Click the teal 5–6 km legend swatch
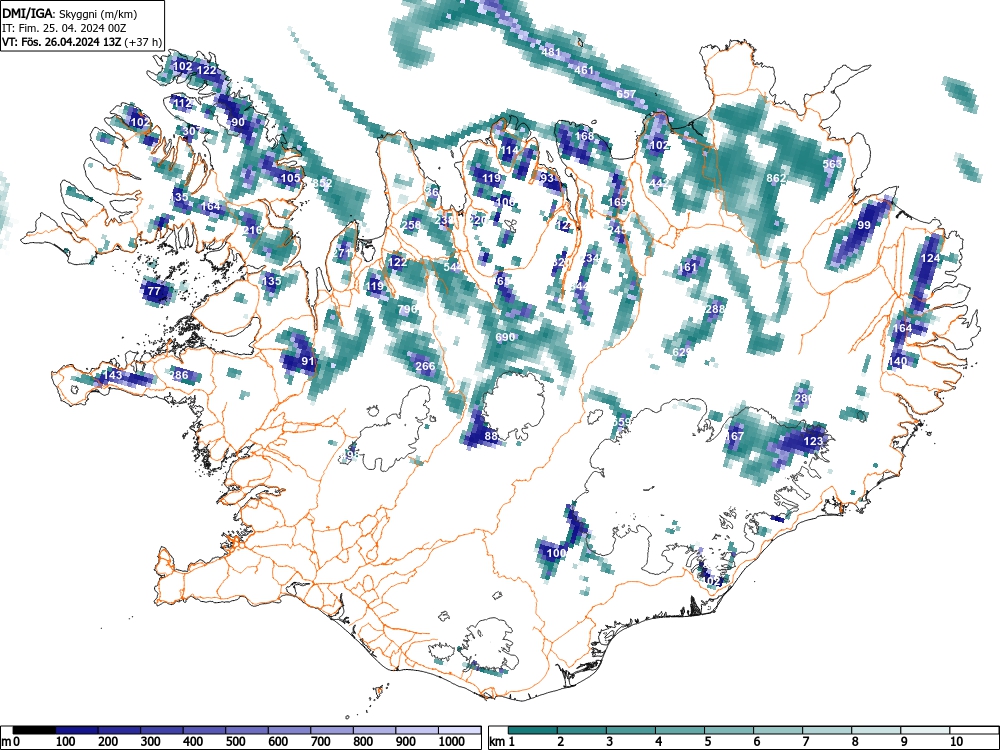Viewport: 1000px width, 750px height. [729, 730]
